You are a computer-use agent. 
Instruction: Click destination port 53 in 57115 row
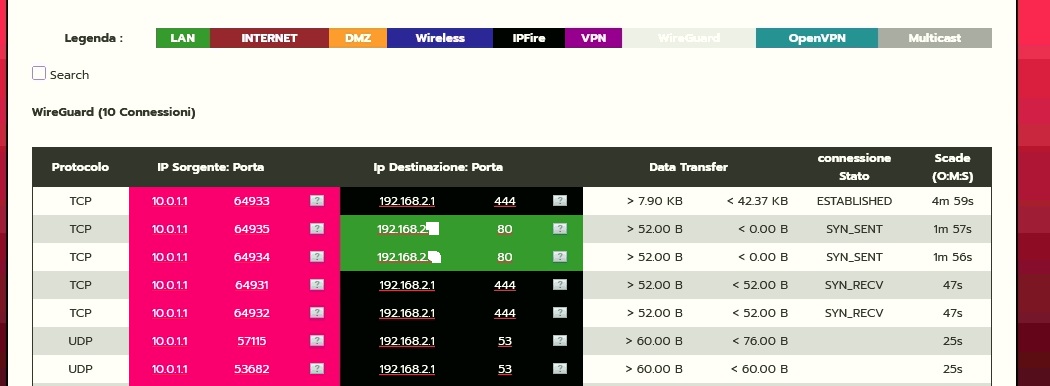pos(505,341)
